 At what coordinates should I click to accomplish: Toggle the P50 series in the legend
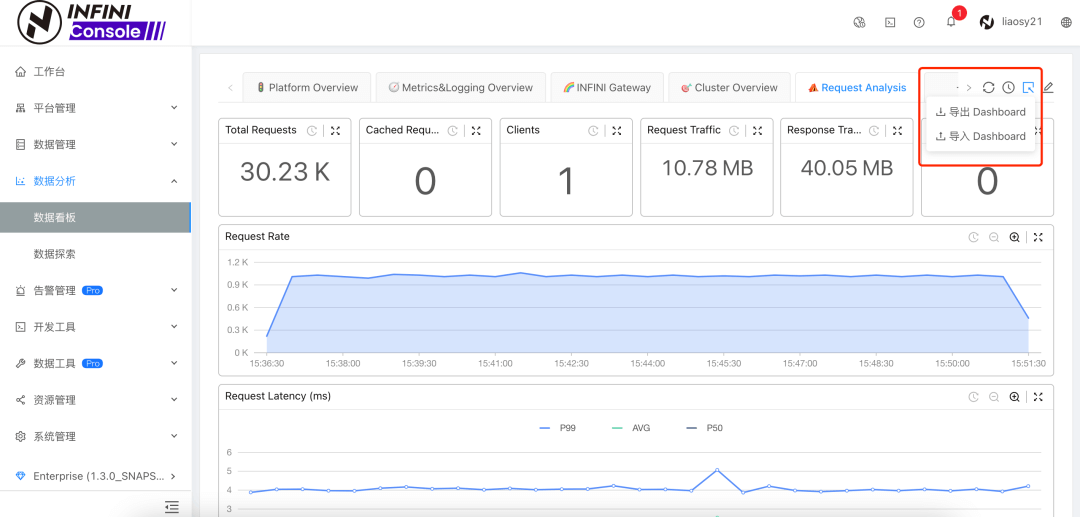(705, 428)
